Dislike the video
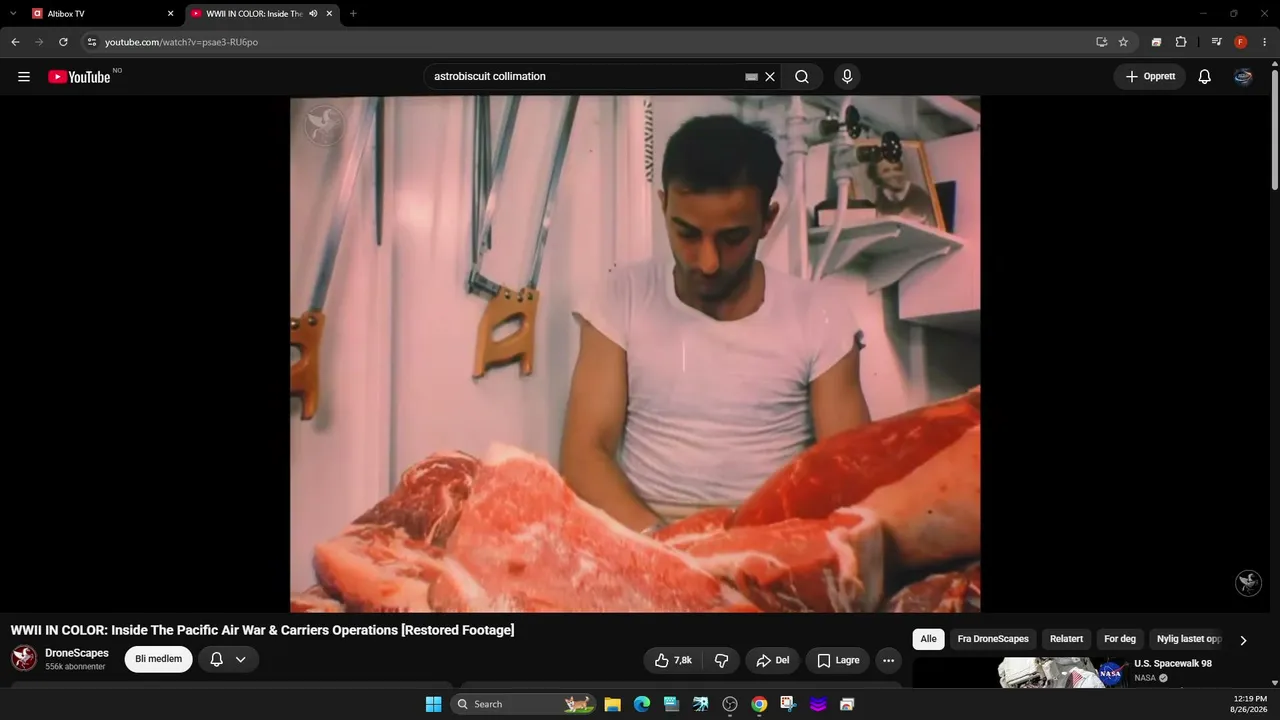The height and width of the screenshot is (720, 1280). [x=721, y=660]
